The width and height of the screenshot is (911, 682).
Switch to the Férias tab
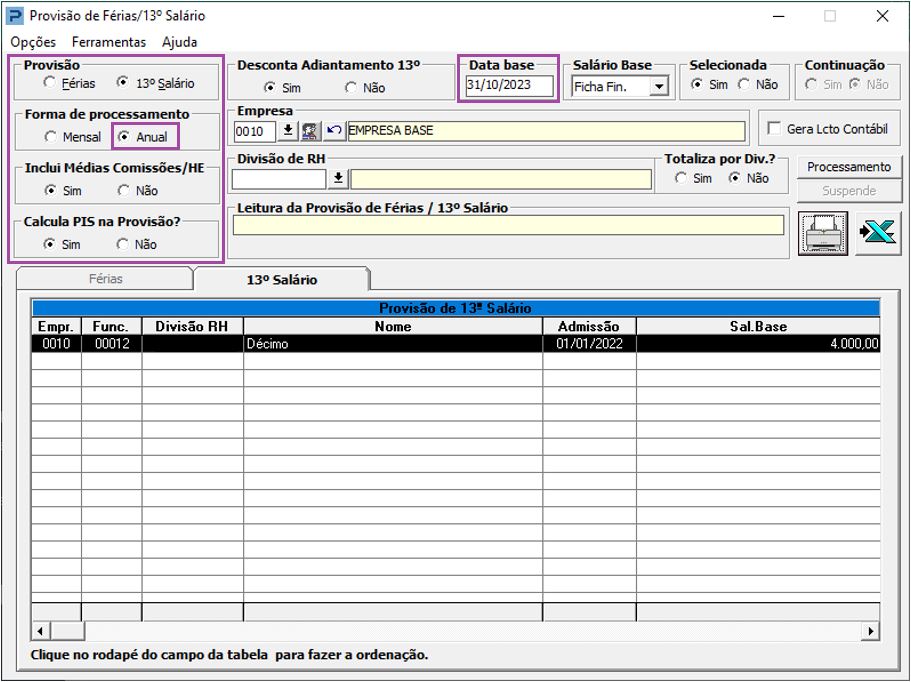point(105,279)
